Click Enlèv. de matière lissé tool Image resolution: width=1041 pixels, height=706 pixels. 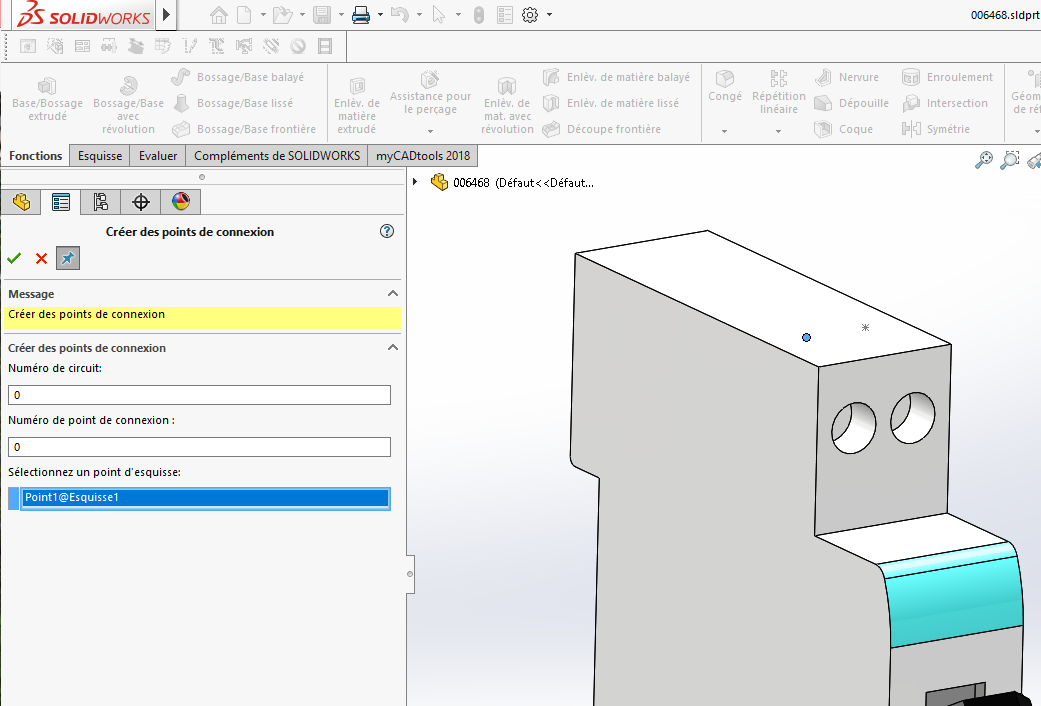(x=611, y=103)
